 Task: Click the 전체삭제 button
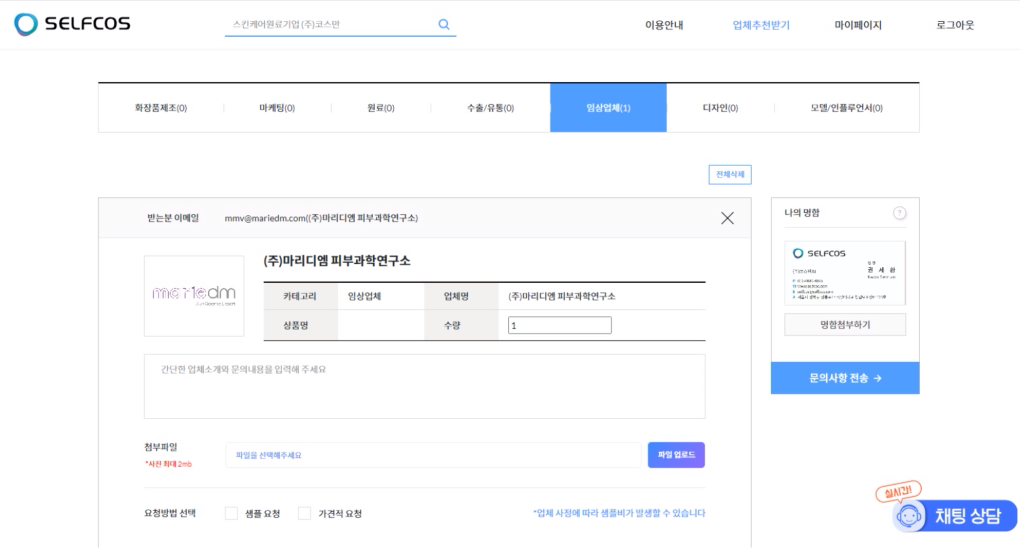coord(730,175)
